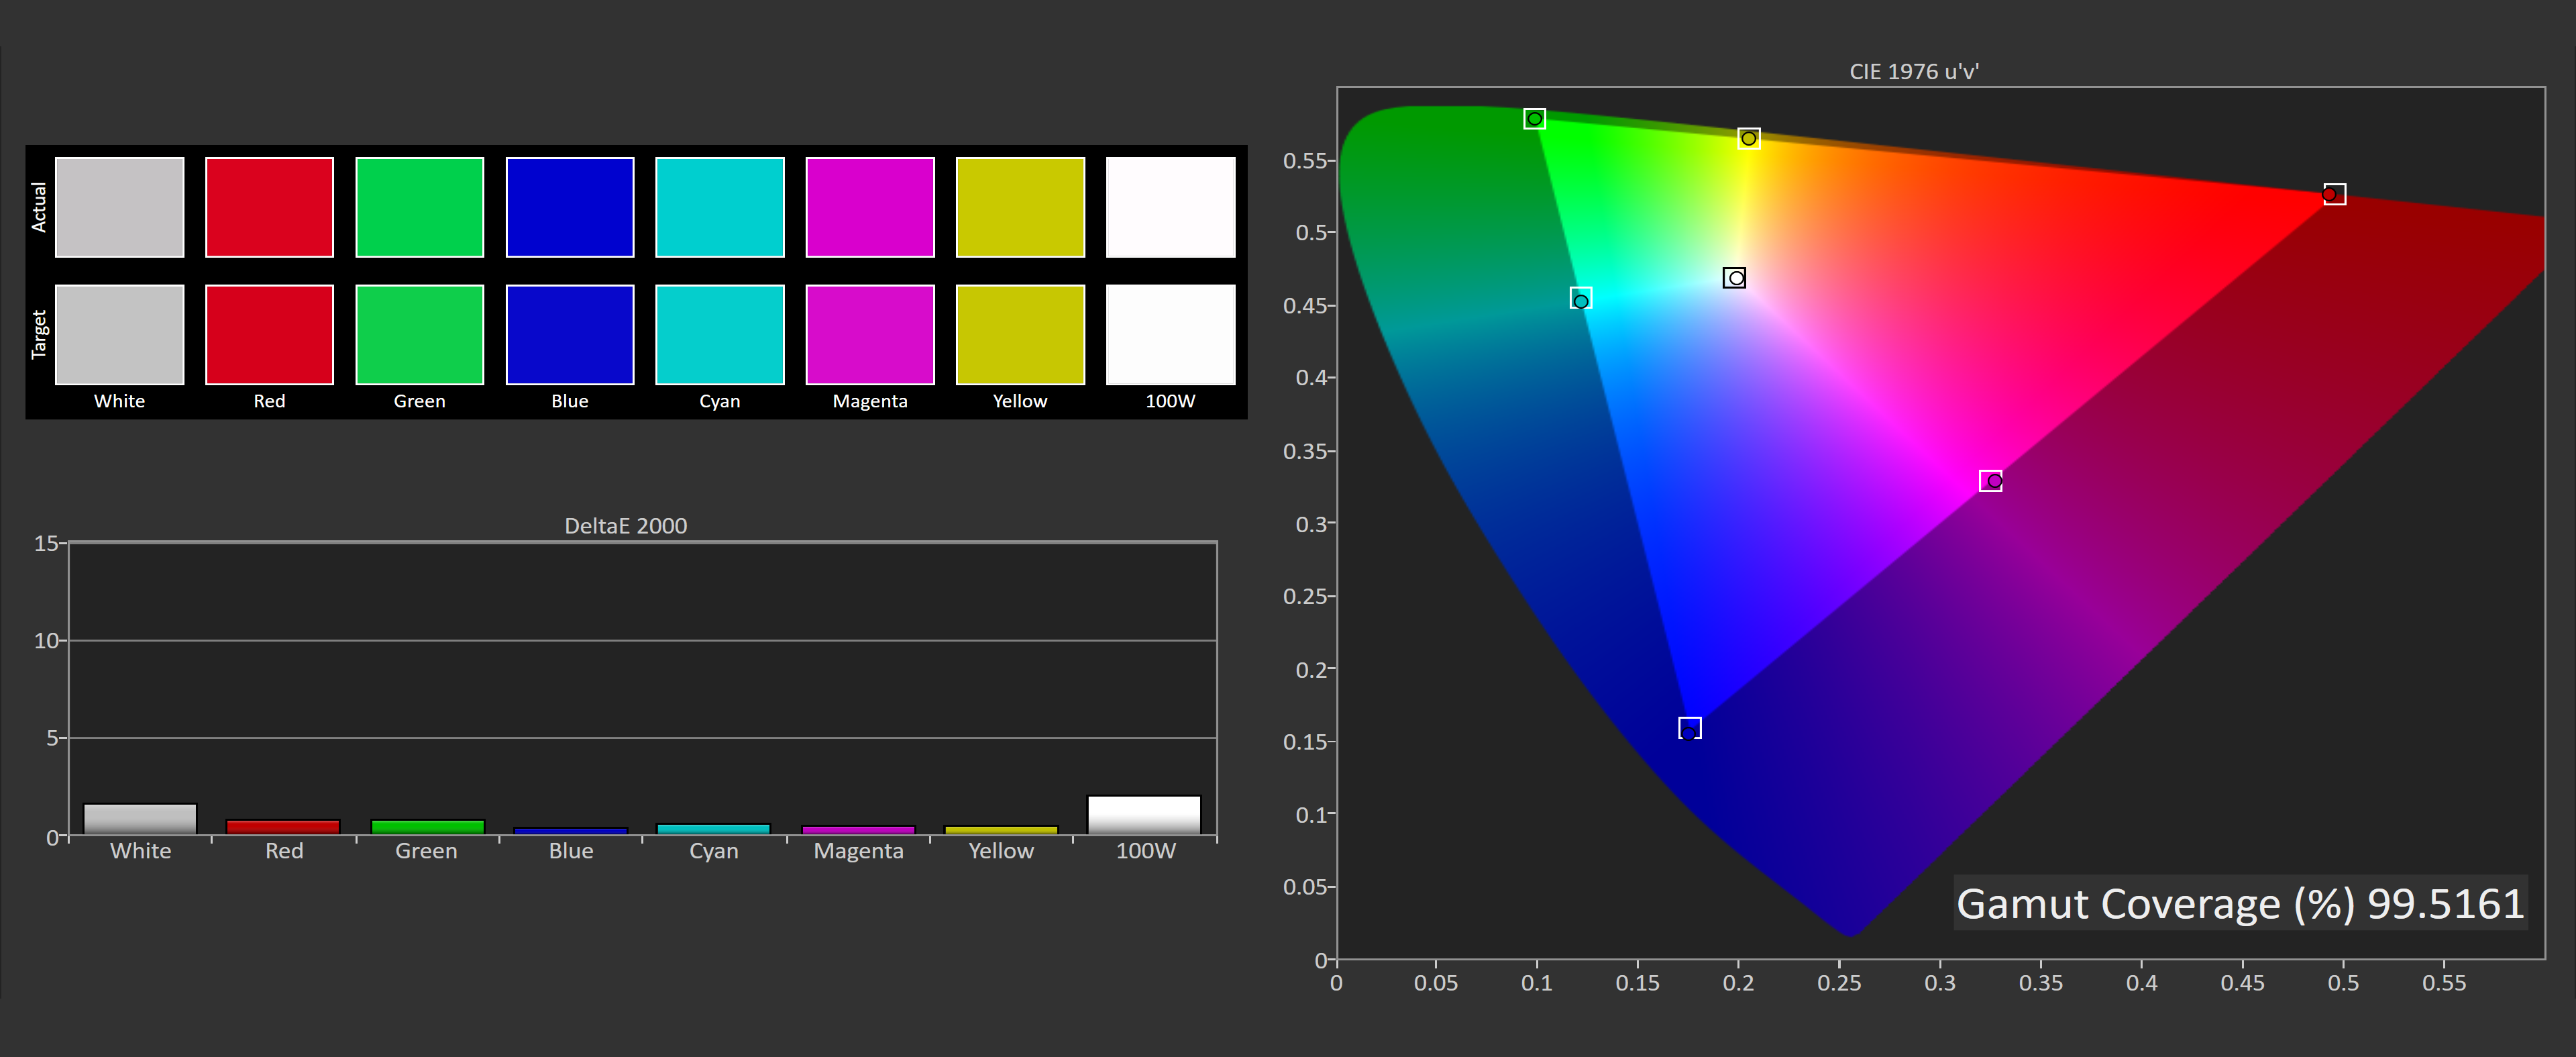Click the cyan point marker on CIE chart
The height and width of the screenshot is (1057, 2576).
1580,299
